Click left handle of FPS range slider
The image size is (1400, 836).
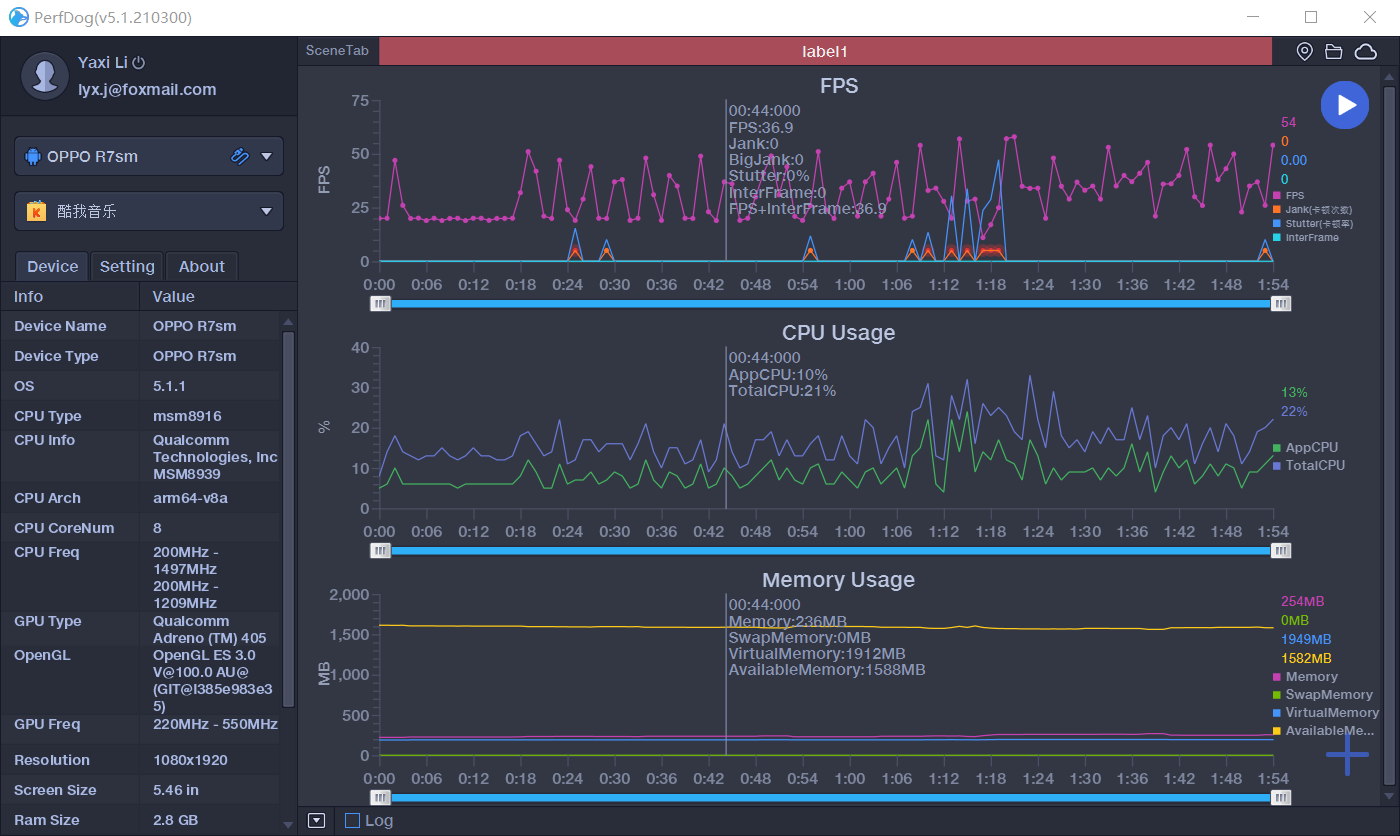pyautogui.click(x=381, y=303)
